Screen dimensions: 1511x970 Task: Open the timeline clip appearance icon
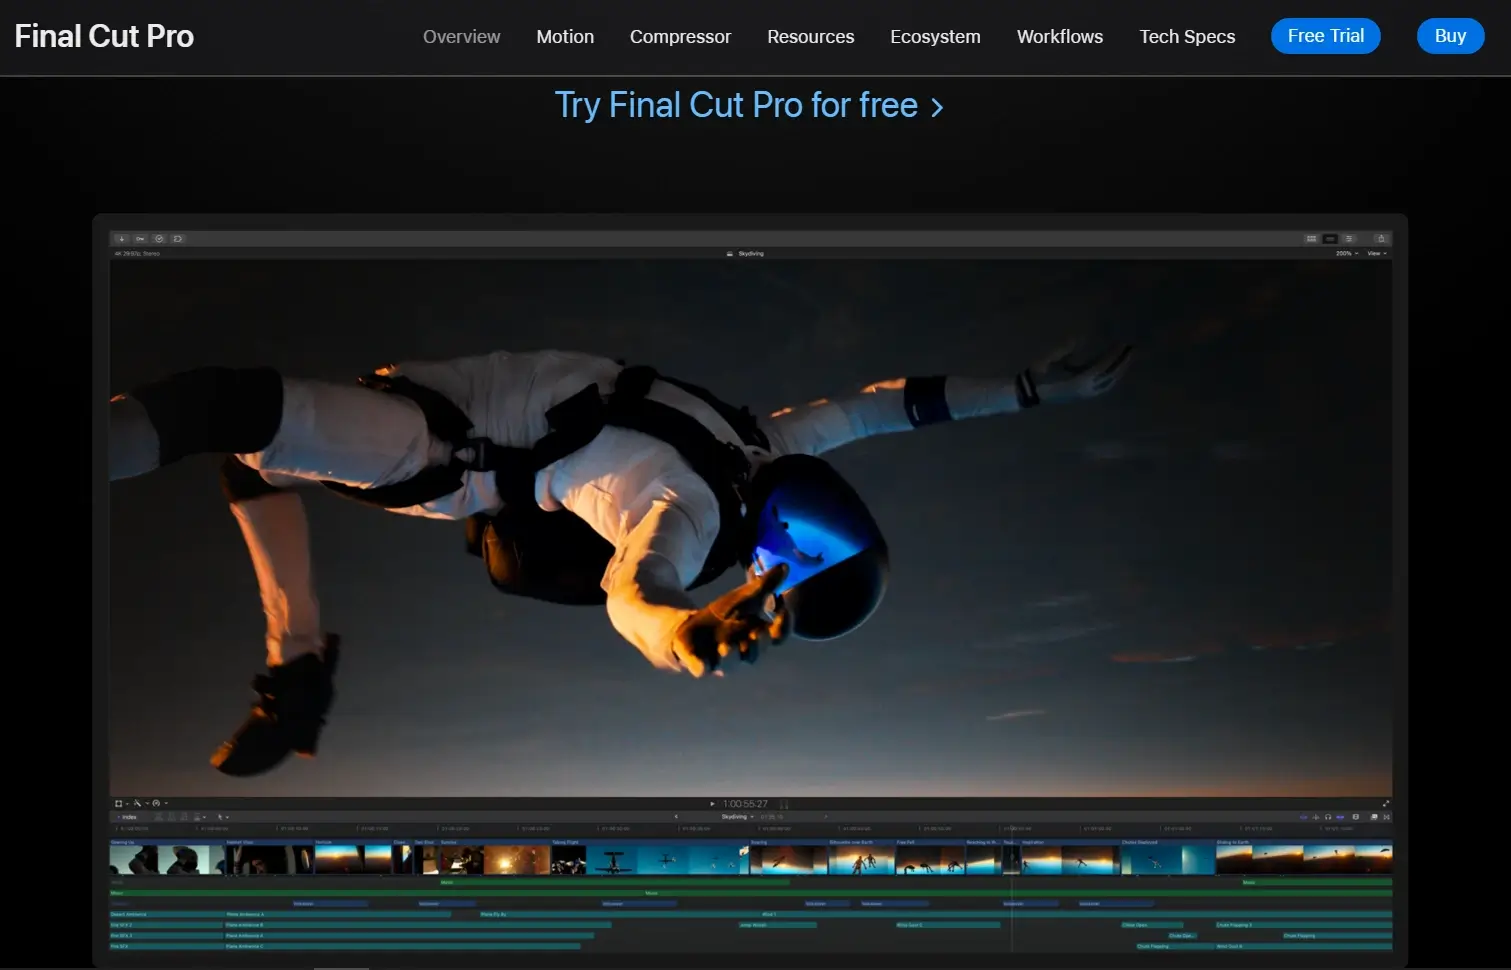(x=1355, y=817)
